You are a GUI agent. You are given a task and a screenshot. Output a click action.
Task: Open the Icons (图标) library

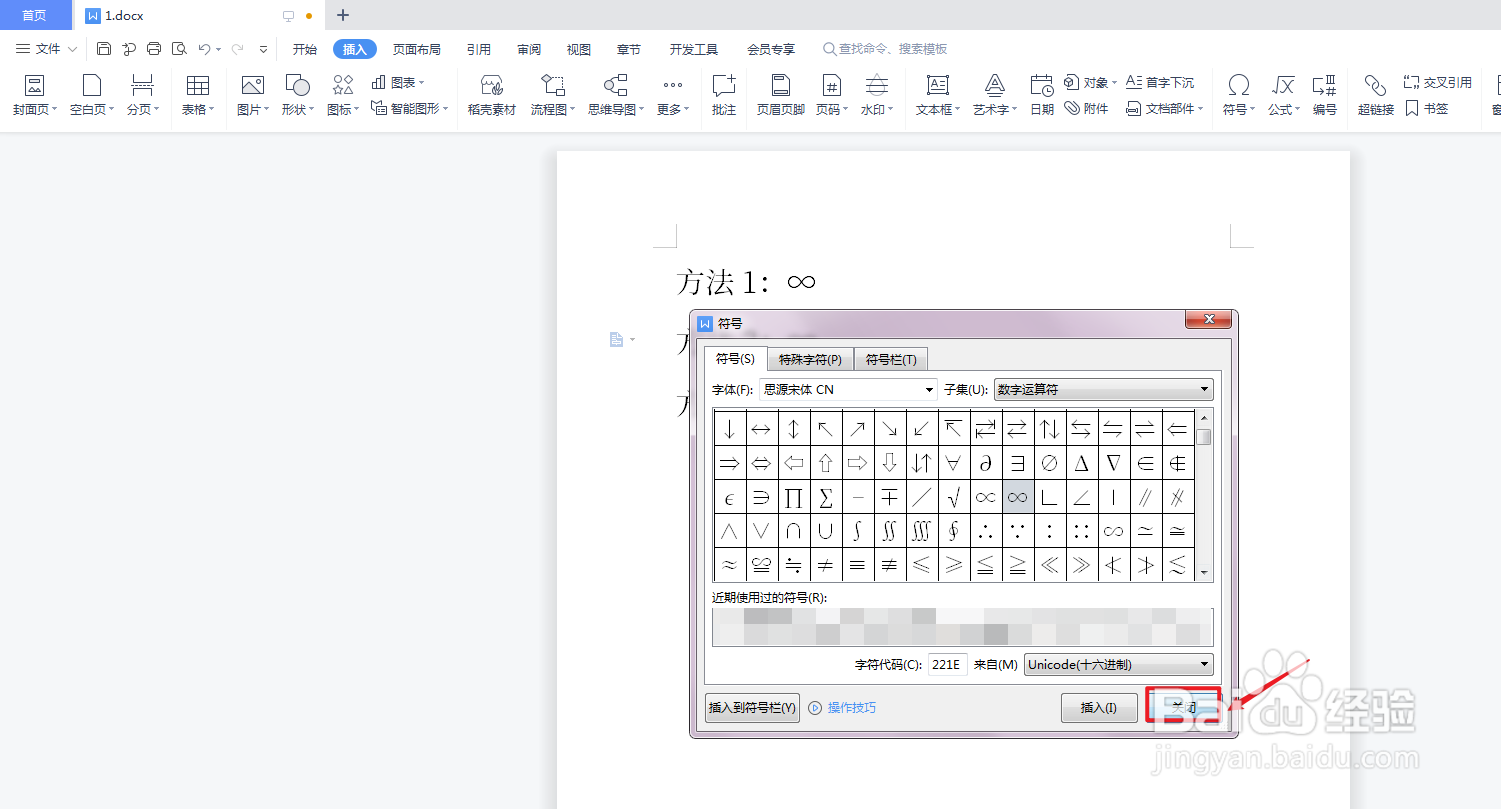click(343, 96)
